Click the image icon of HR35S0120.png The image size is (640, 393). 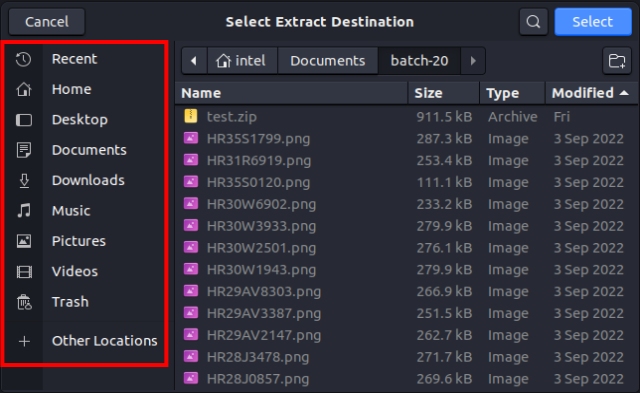coord(191,182)
